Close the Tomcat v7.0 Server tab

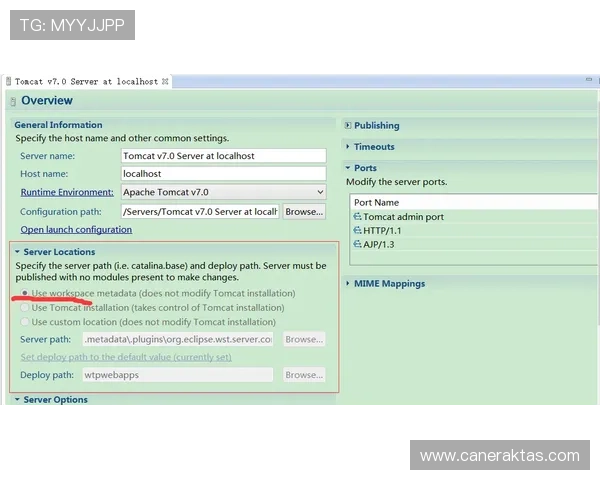pos(165,81)
